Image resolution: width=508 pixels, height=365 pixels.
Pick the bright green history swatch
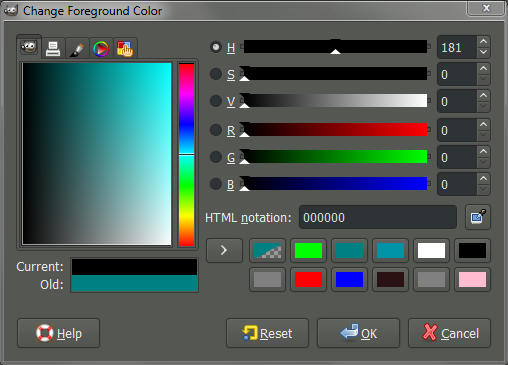click(x=308, y=251)
